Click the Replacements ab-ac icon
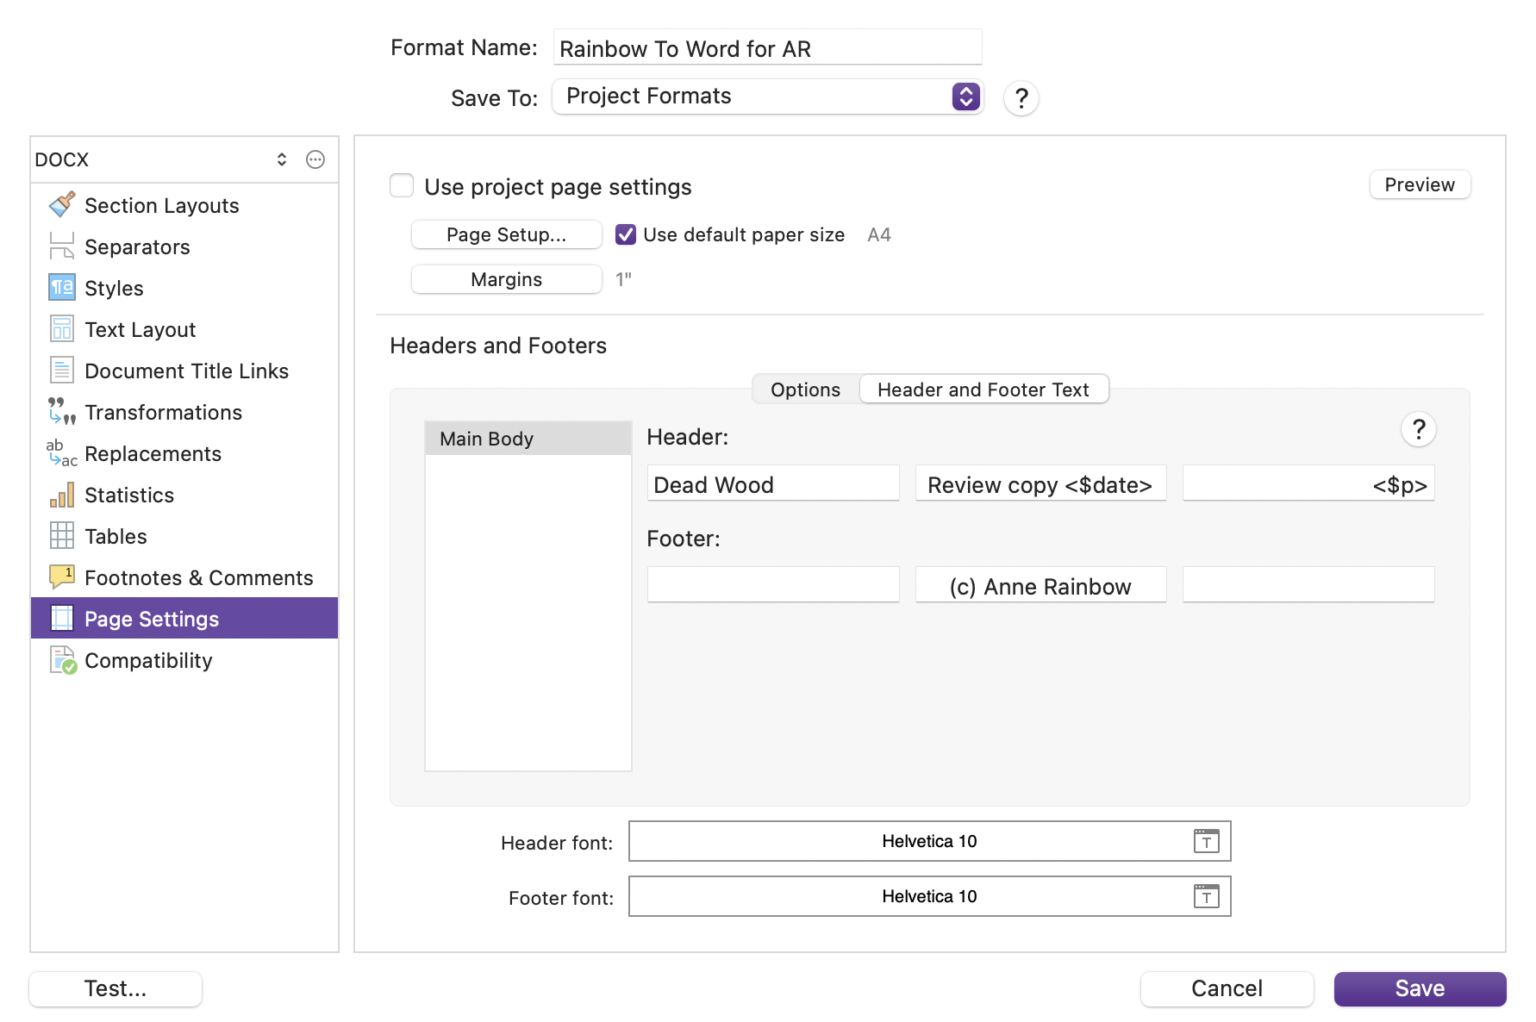Image resolution: width=1536 pixels, height=1022 pixels. [61, 453]
